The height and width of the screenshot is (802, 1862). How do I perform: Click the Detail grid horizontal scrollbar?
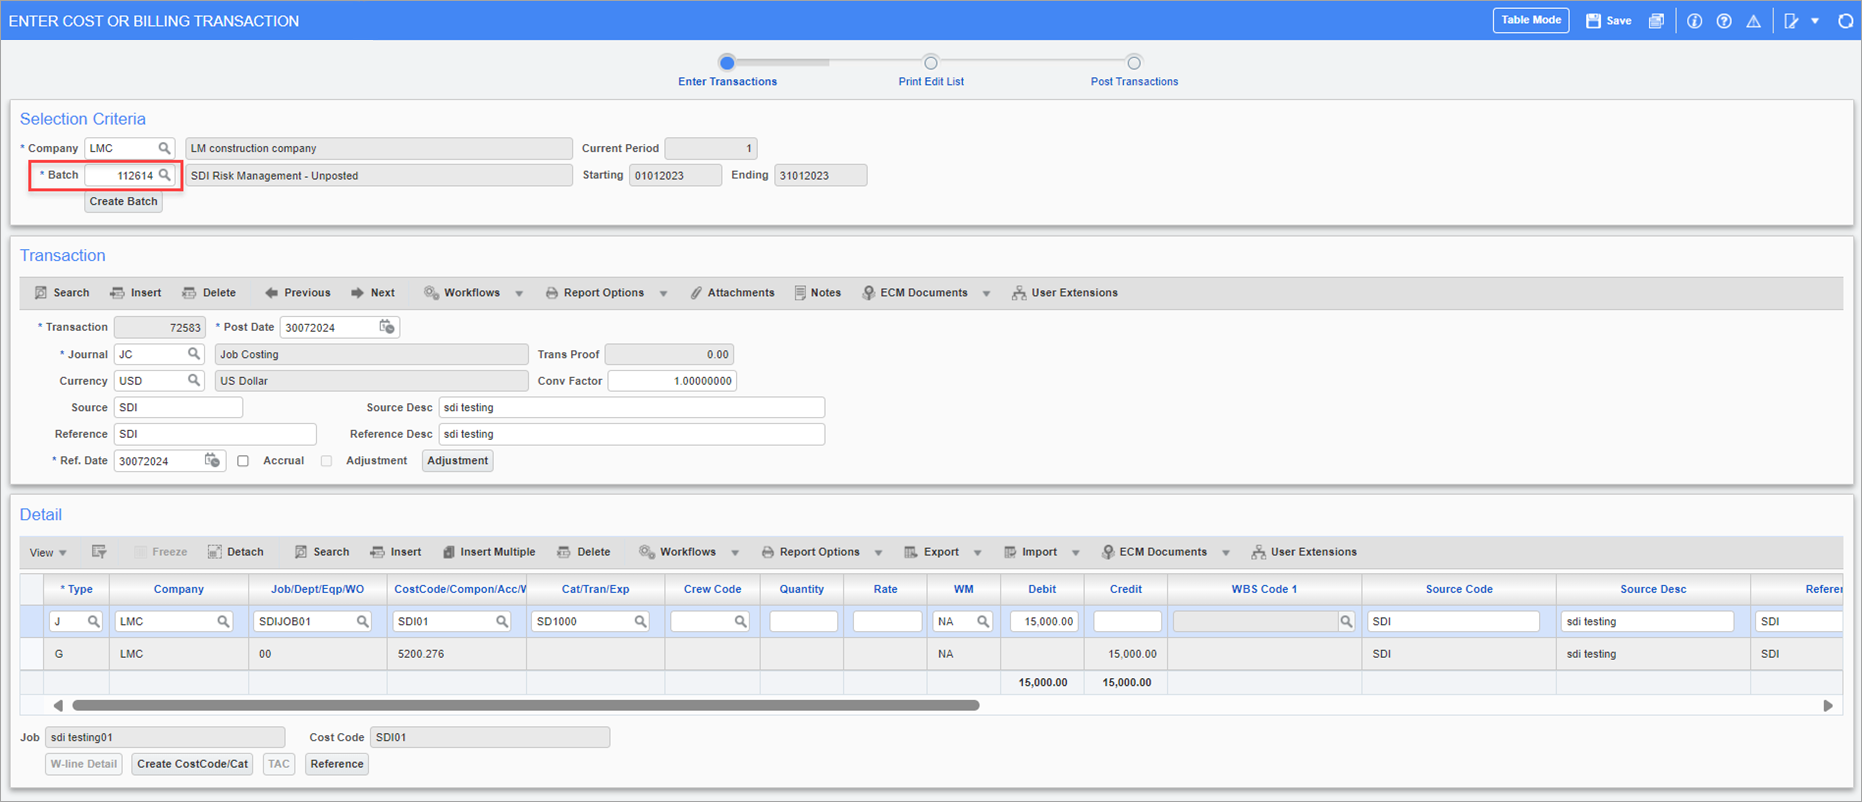[526, 706]
